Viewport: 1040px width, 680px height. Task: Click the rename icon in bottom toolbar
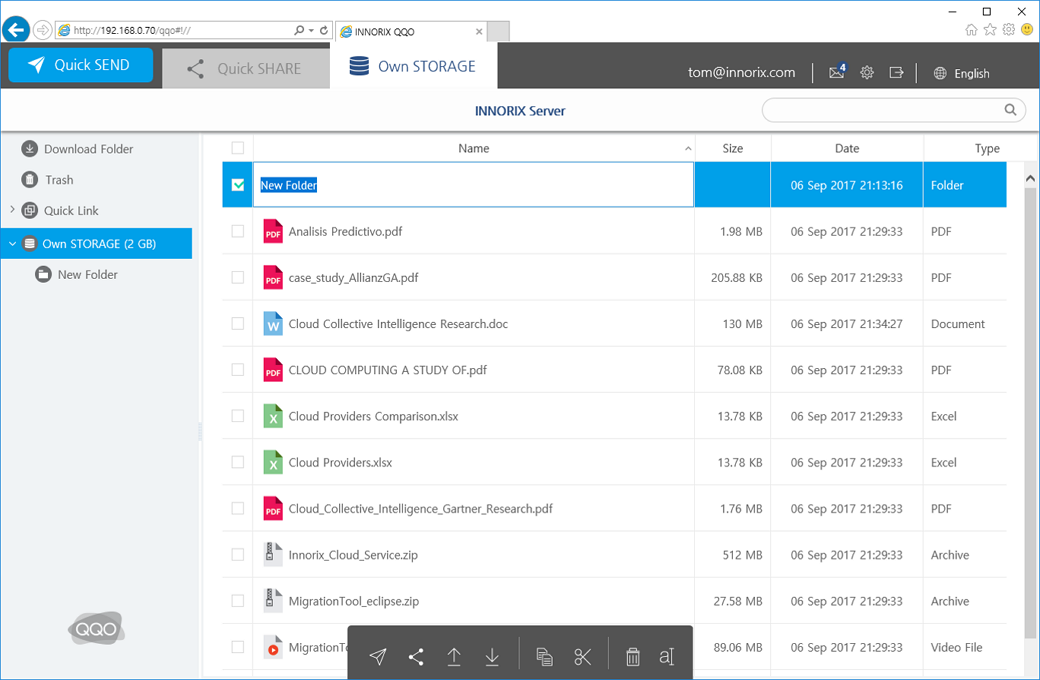(667, 657)
